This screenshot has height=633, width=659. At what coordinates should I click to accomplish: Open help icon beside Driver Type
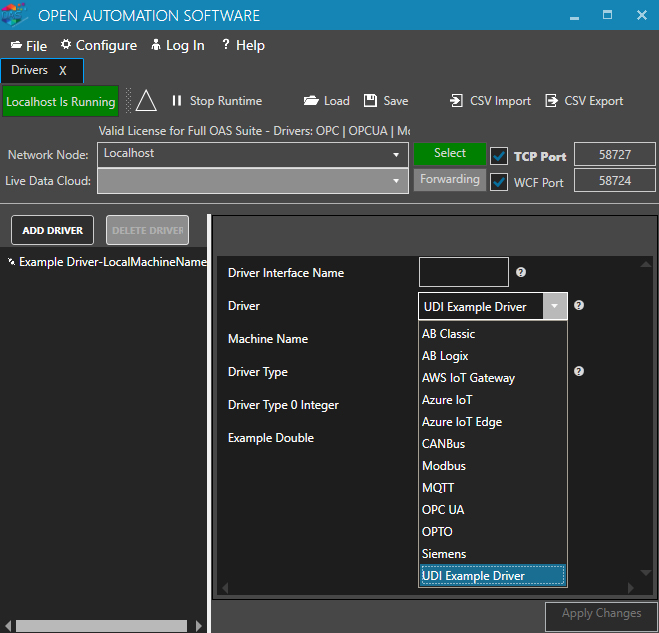[579, 371]
